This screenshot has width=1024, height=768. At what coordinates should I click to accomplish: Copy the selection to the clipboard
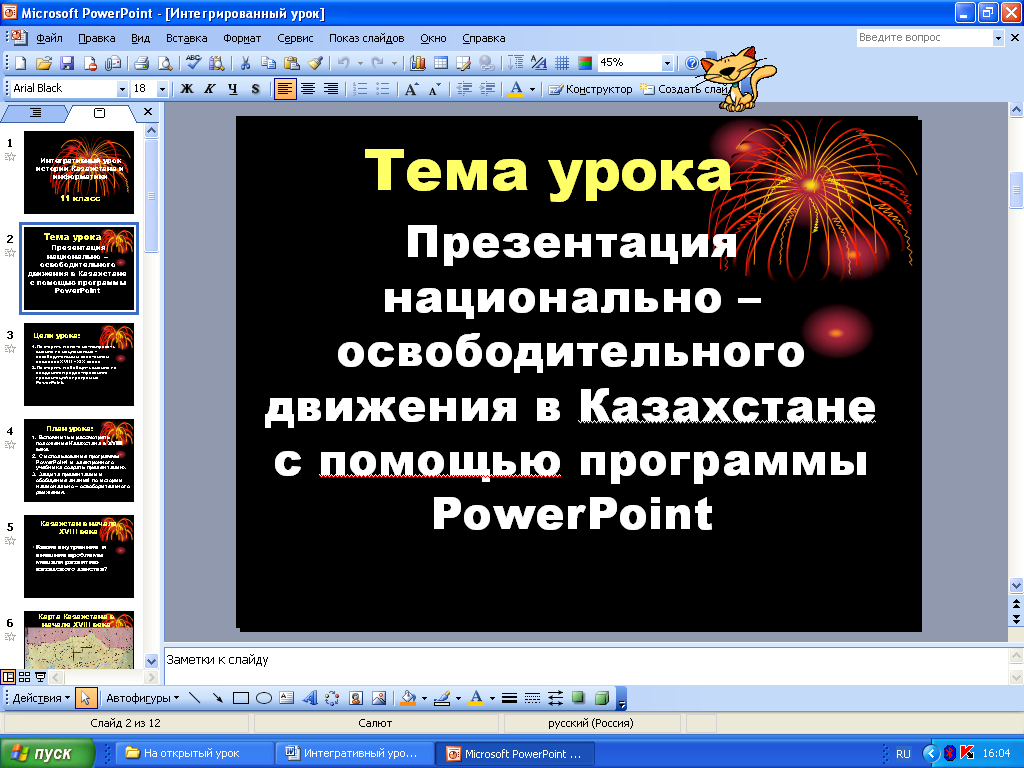click(268, 63)
